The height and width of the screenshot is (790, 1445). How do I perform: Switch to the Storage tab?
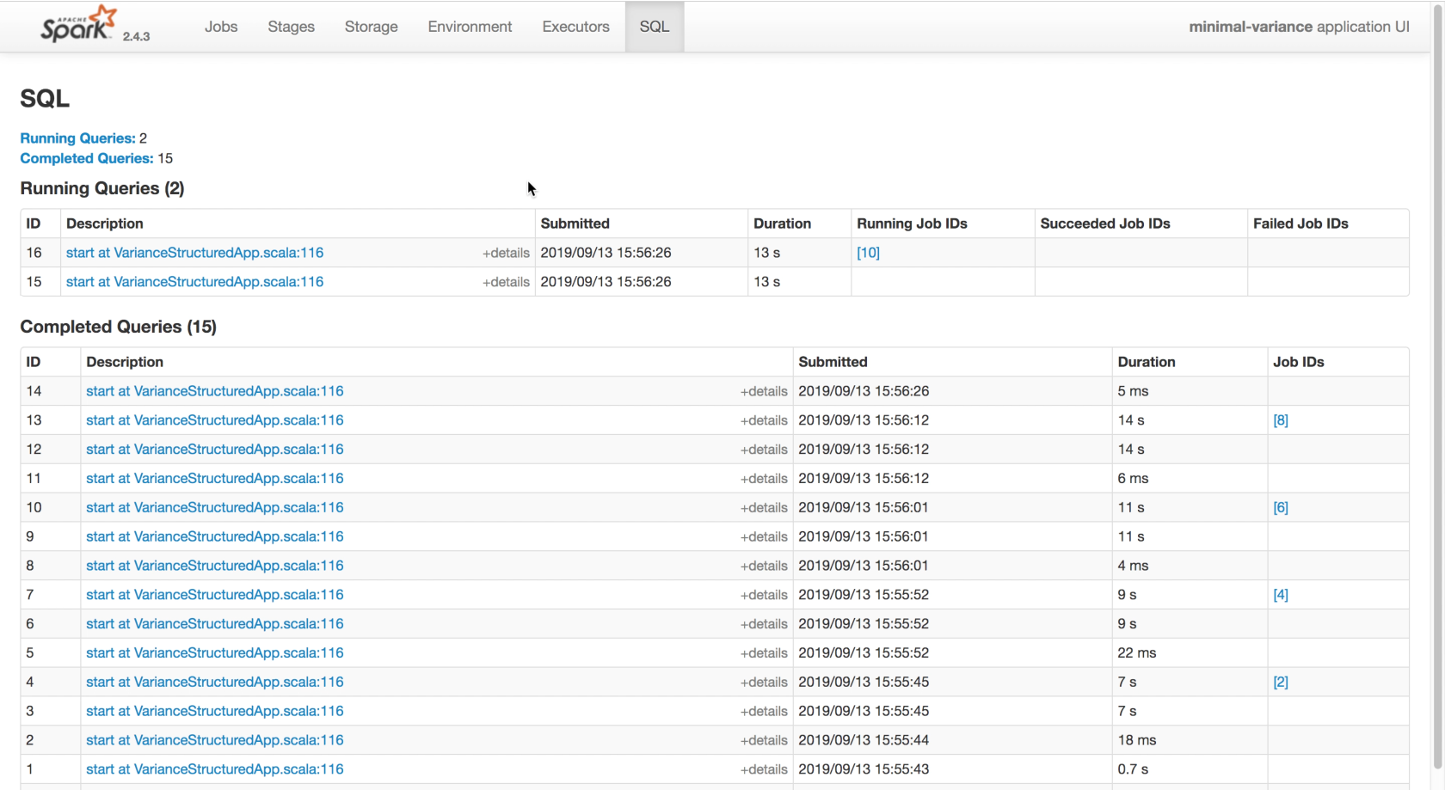point(371,27)
